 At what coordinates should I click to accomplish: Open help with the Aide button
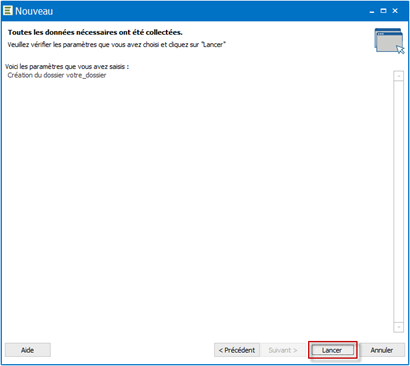28,350
